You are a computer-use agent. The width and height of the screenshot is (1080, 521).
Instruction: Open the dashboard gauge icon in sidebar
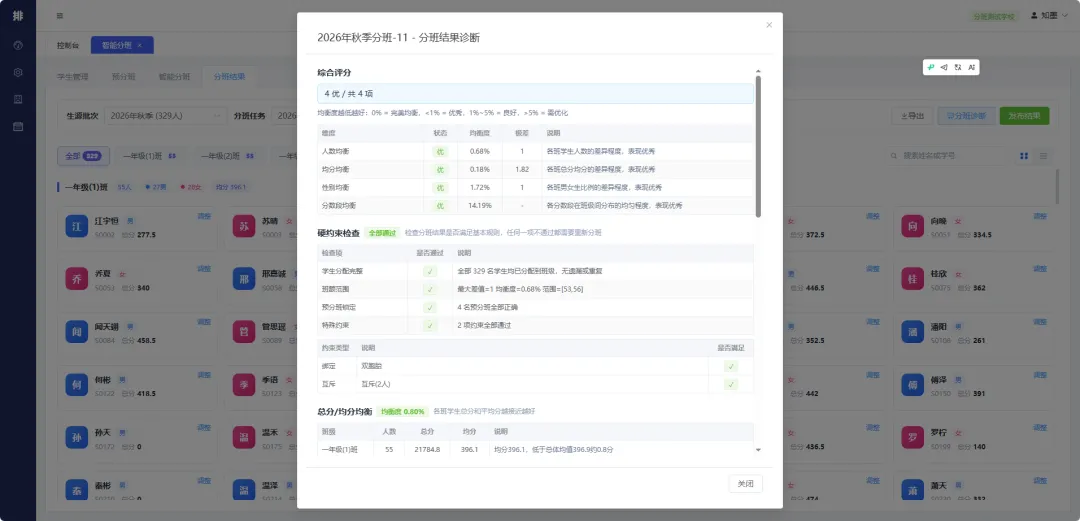coord(18,45)
